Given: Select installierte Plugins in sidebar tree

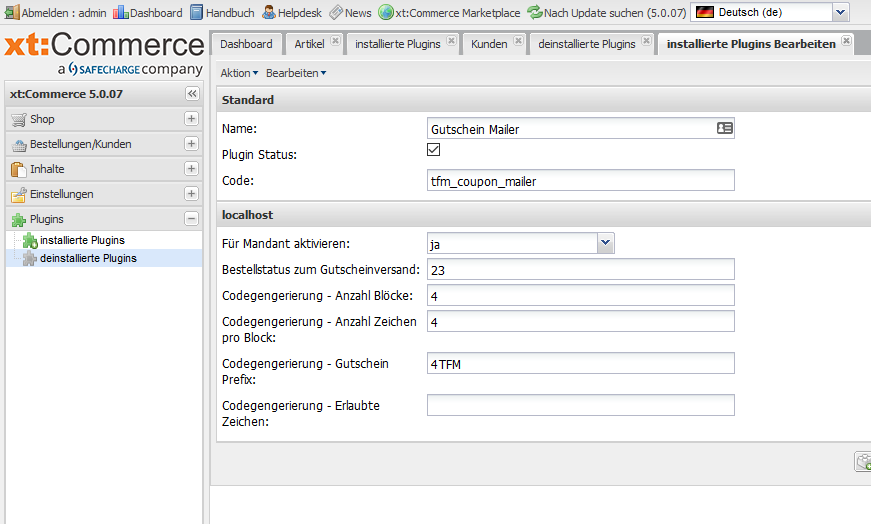Looking at the screenshot, I should tap(82, 240).
